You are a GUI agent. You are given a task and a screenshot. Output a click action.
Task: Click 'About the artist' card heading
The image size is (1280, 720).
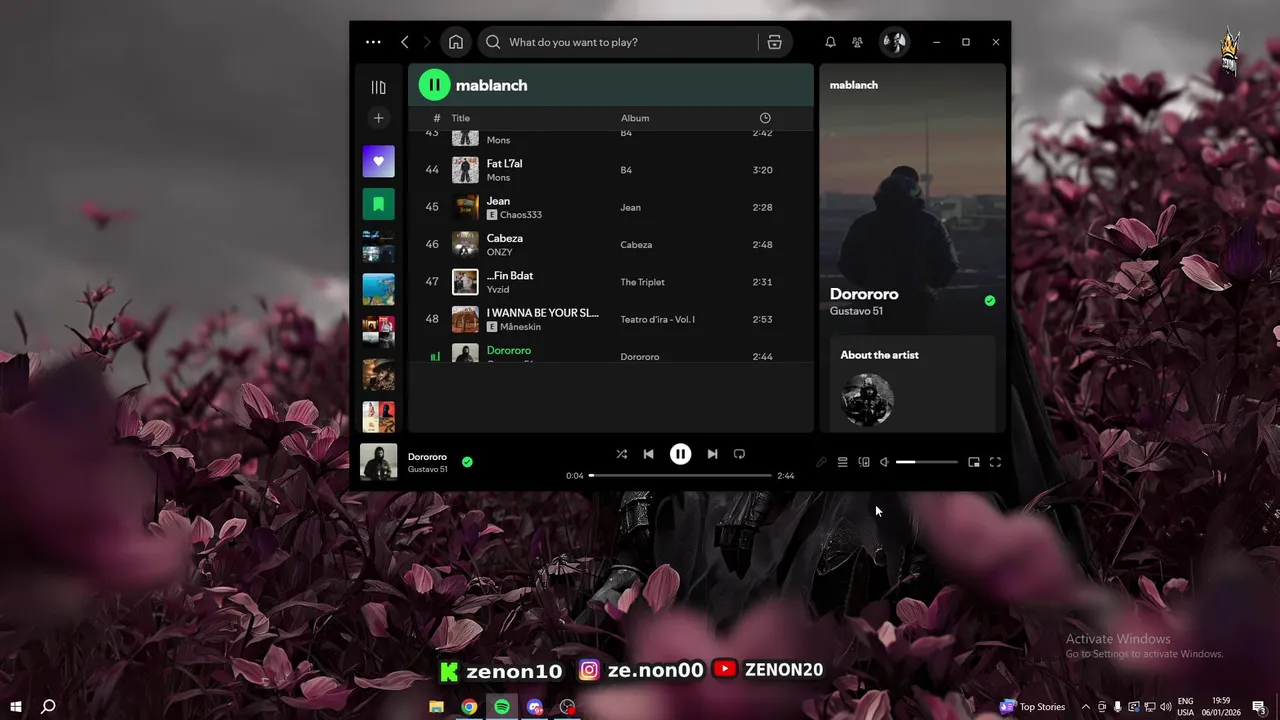pos(879,355)
